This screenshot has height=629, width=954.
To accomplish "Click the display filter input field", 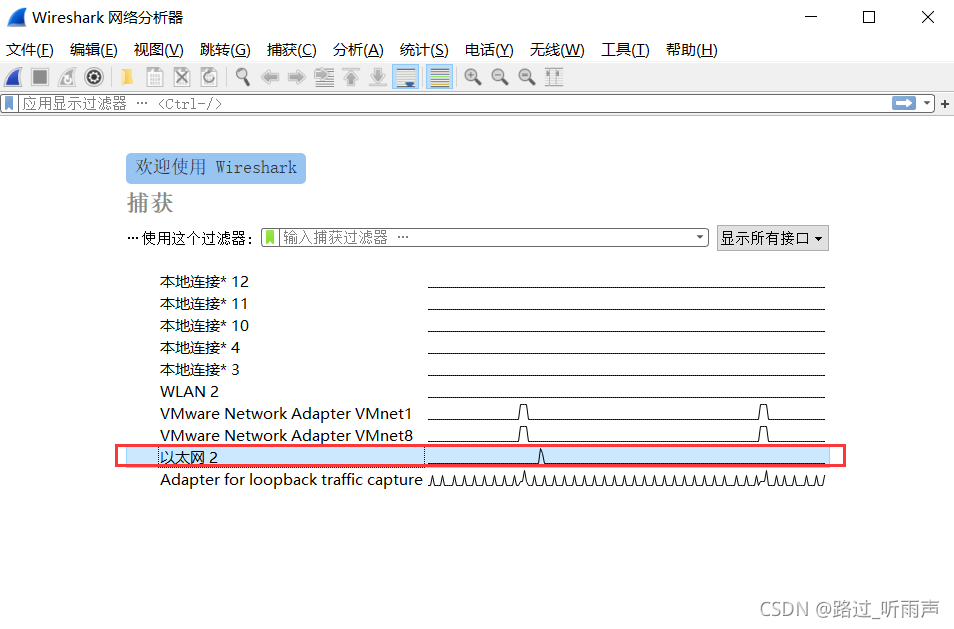I will 455,104.
